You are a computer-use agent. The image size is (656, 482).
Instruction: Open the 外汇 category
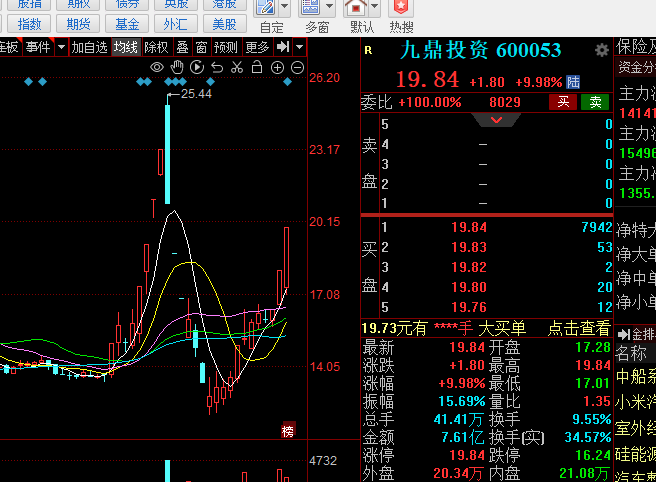tap(176, 24)
